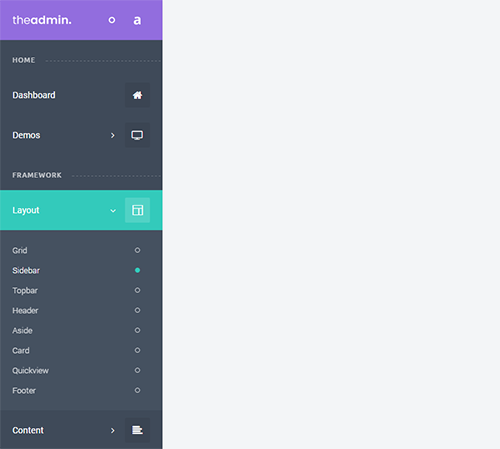The width and height of the screenshot is (500, 449).
Task: Click the Layout grid icon
Action: click(x=137, y=210)
